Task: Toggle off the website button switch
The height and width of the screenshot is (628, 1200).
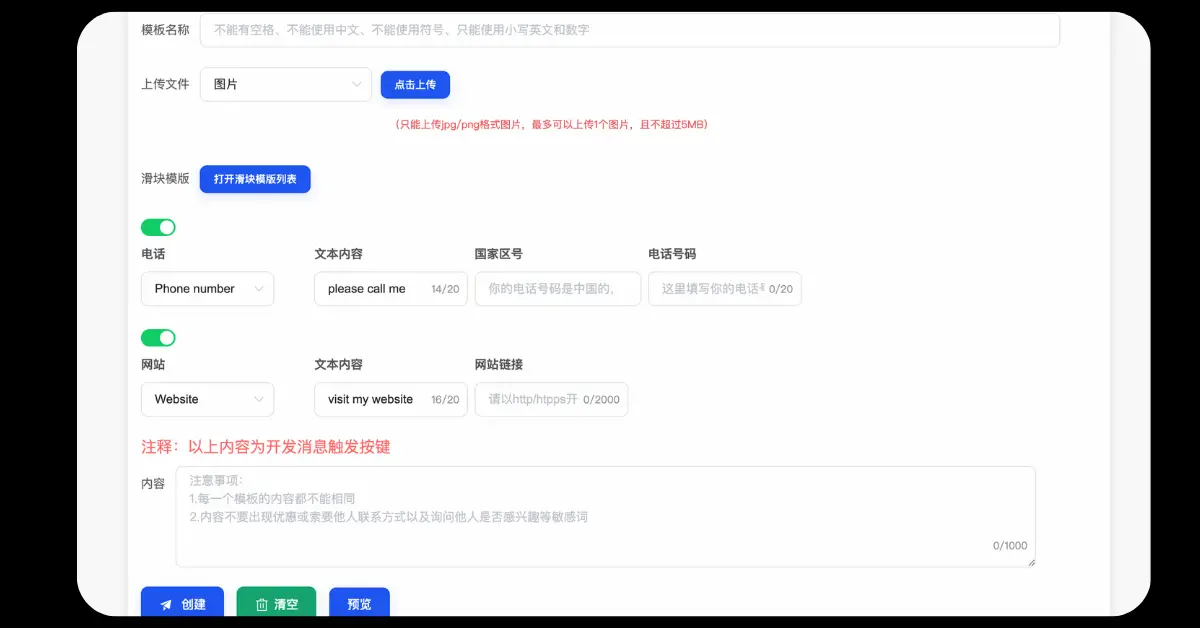Action: pyautogui.click(x=158, y=338)
